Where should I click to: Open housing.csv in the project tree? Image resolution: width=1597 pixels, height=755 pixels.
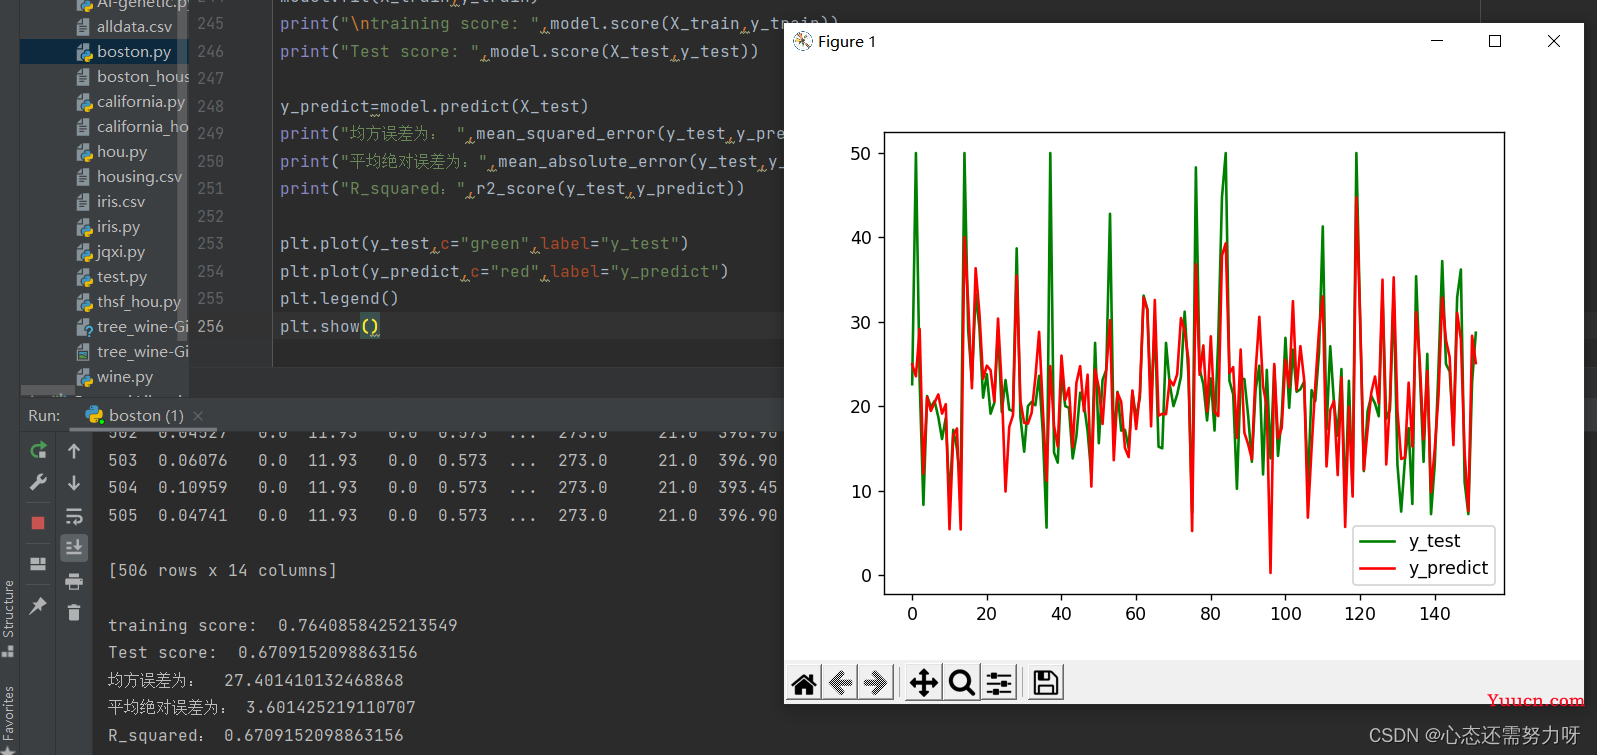click(x=139, y=177)
